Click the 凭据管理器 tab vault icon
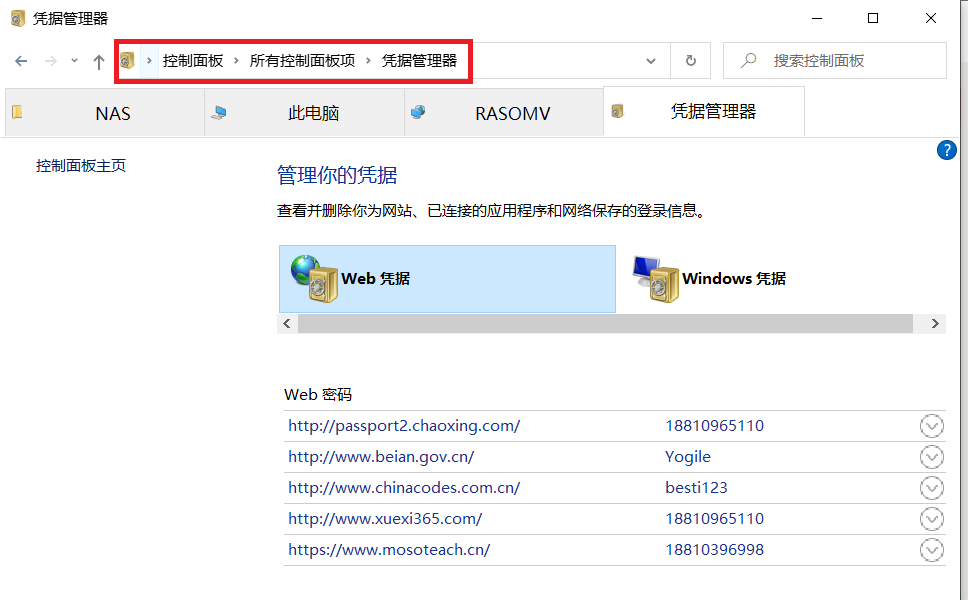Image resolution: width=968 pixels, height=600 pixels. 617,111
